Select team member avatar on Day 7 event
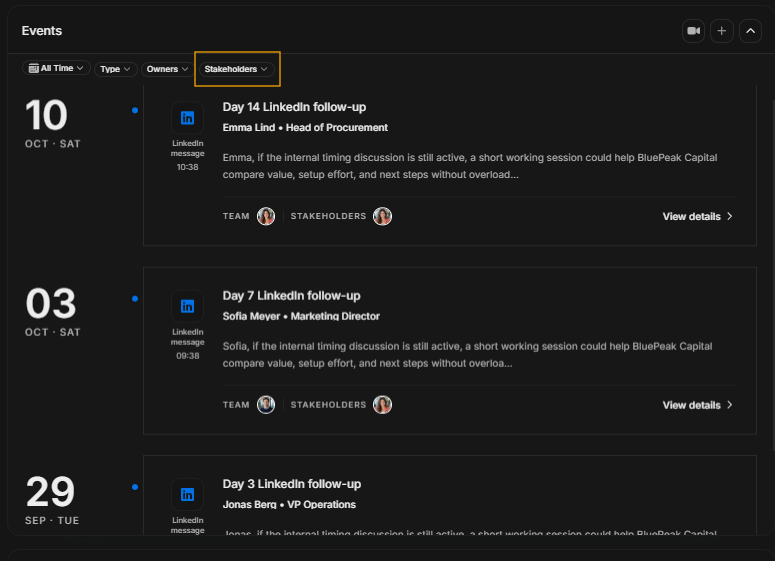The image size is (775, 561). (x=266, y=405)
